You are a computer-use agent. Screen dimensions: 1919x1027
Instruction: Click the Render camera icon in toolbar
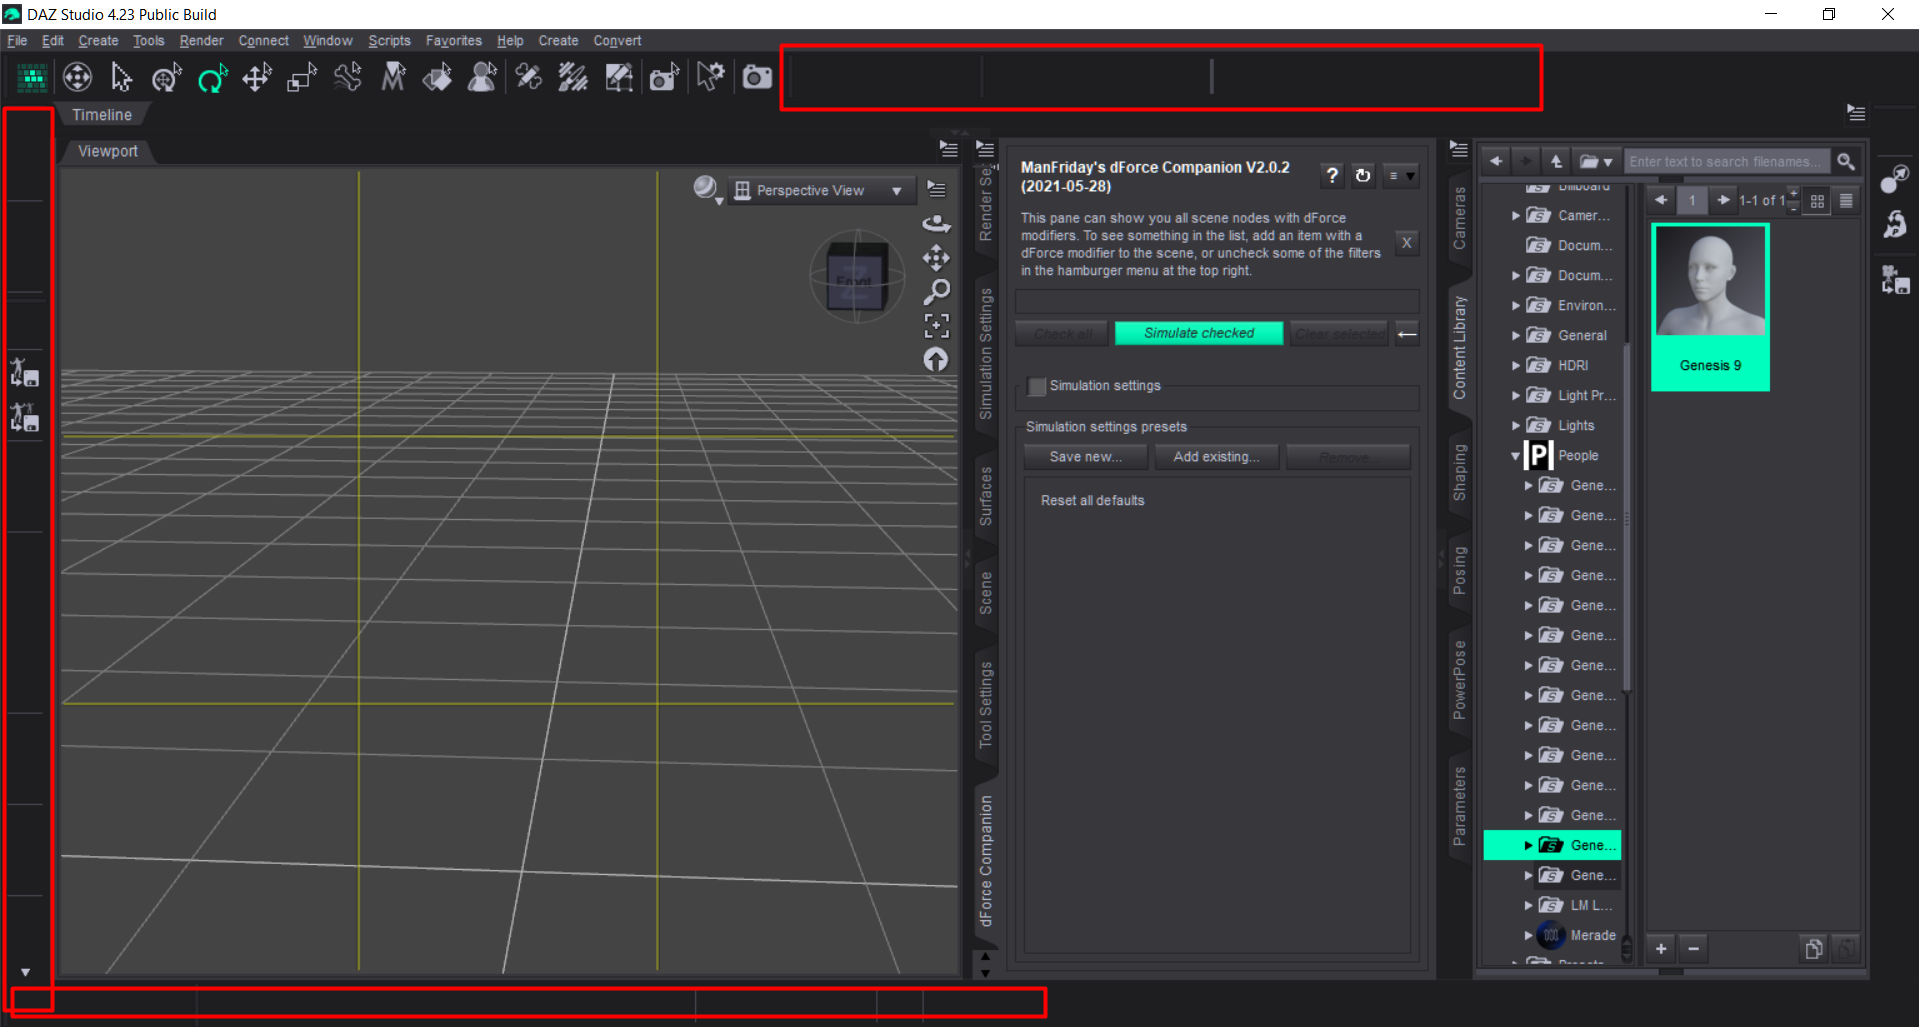757,77
